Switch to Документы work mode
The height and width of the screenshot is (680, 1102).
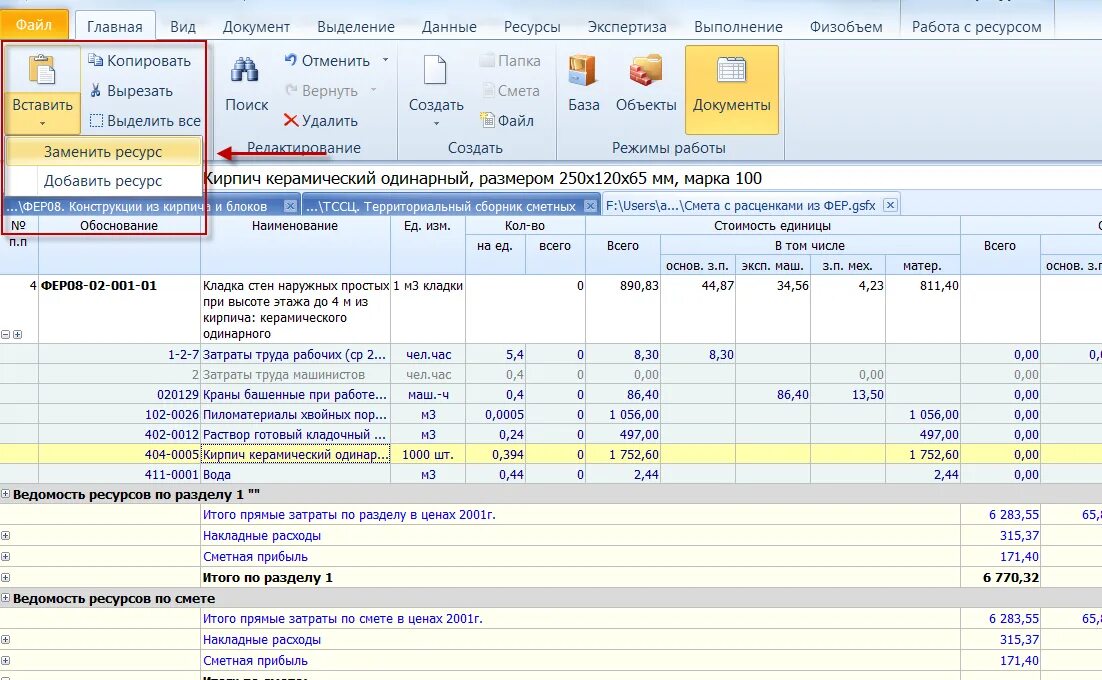(732, 89)
